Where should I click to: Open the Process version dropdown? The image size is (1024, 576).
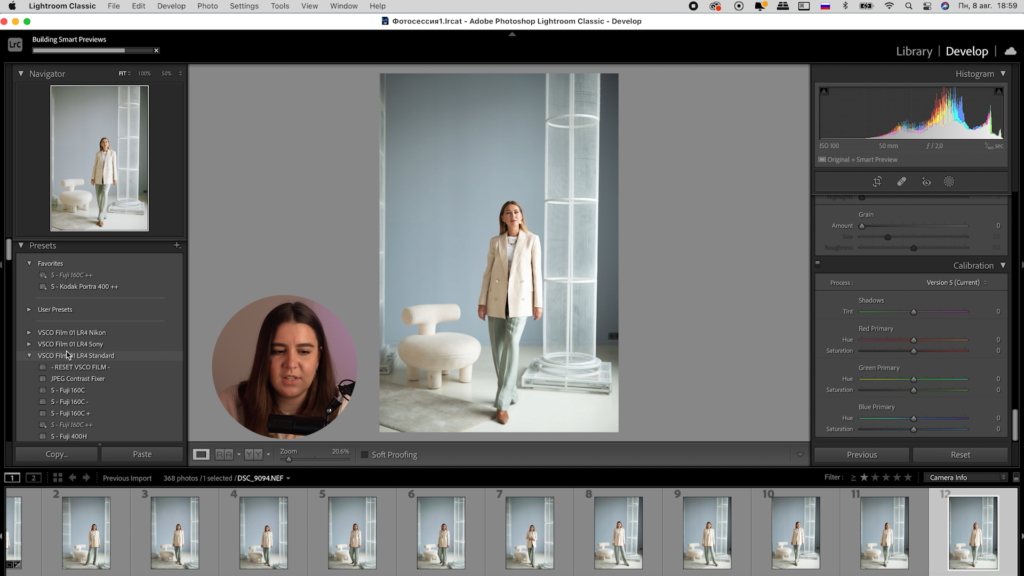click(x=954, y=283)
